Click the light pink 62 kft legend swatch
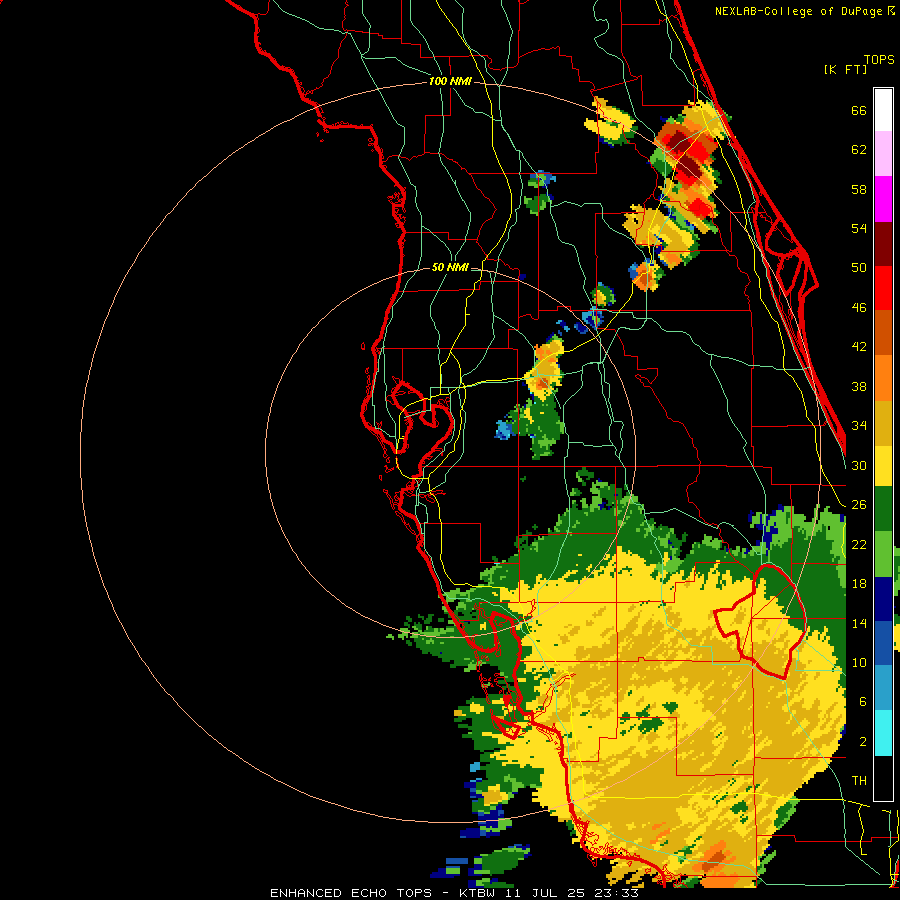Screen dimensions: 900x900 883,153
